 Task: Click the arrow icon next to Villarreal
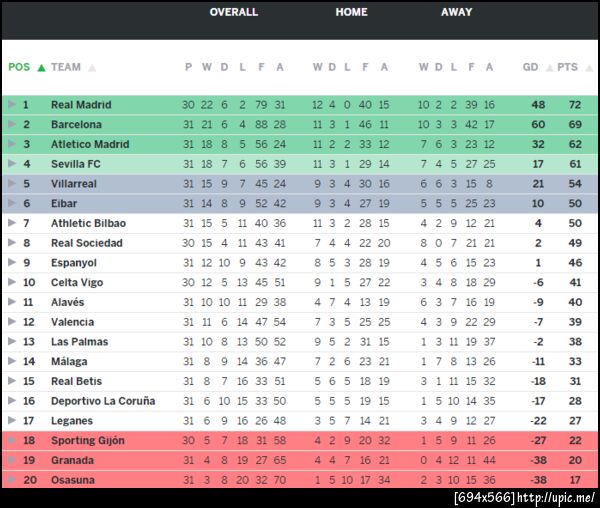12,184
